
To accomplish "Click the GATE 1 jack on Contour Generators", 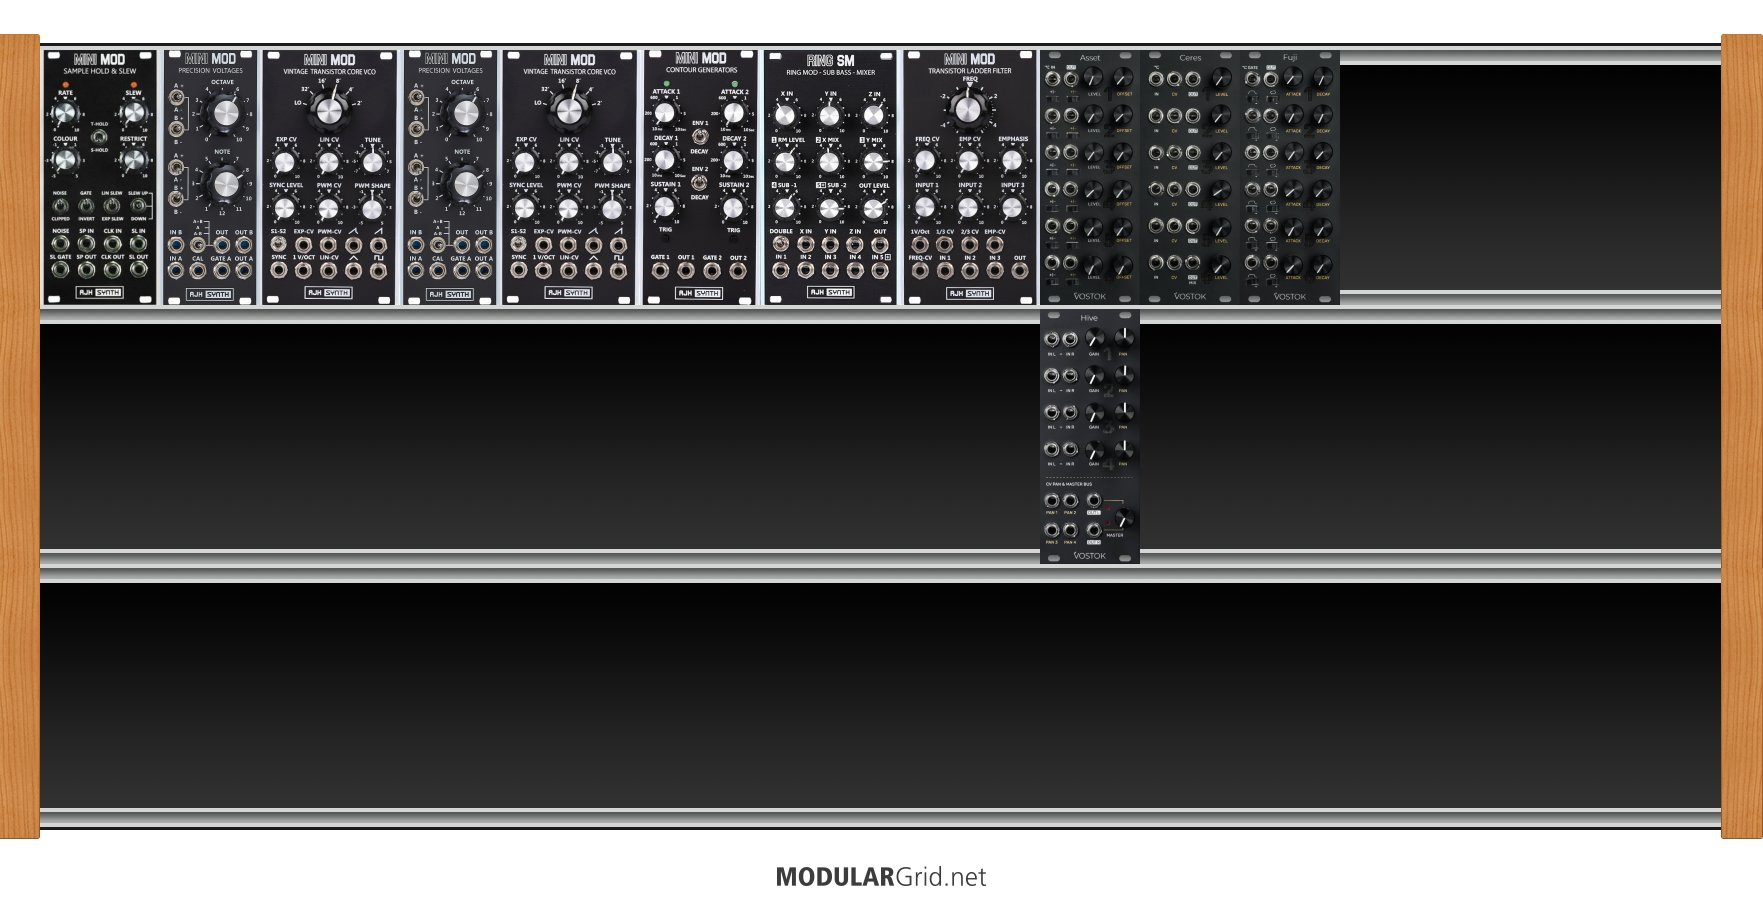I will click(660, 270).
